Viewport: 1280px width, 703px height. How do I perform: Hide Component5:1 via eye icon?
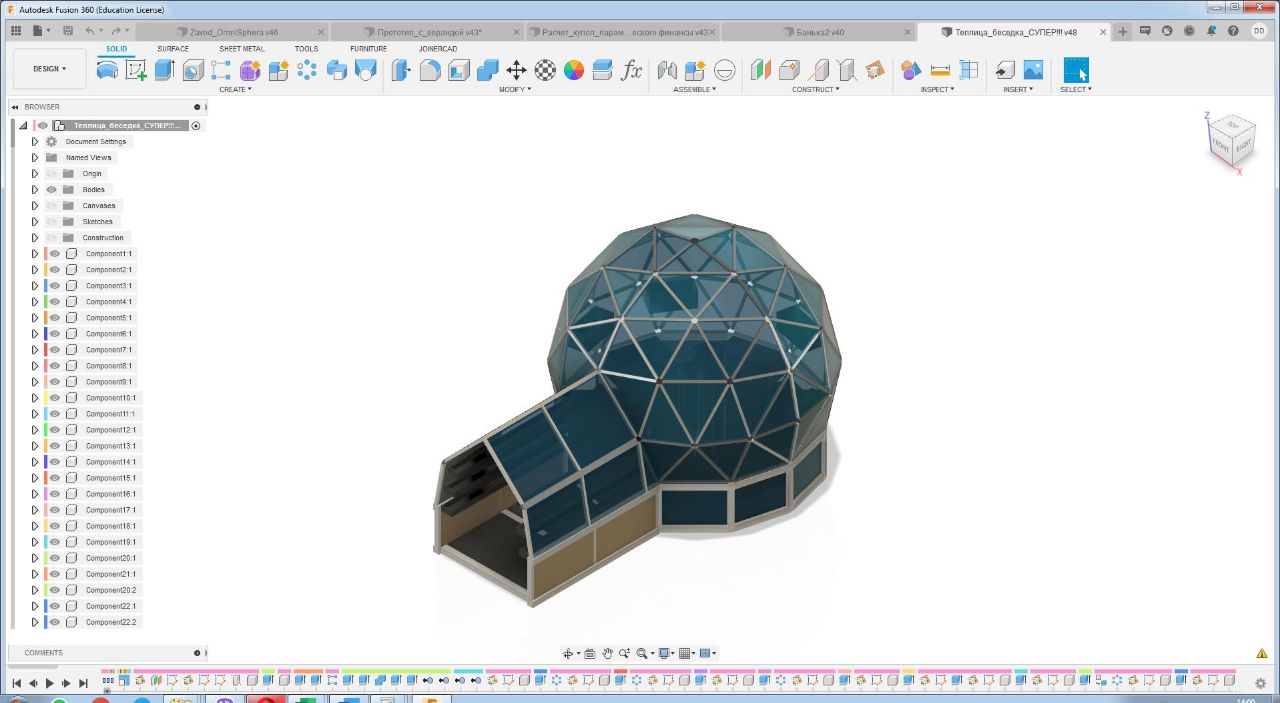(55, 317)
